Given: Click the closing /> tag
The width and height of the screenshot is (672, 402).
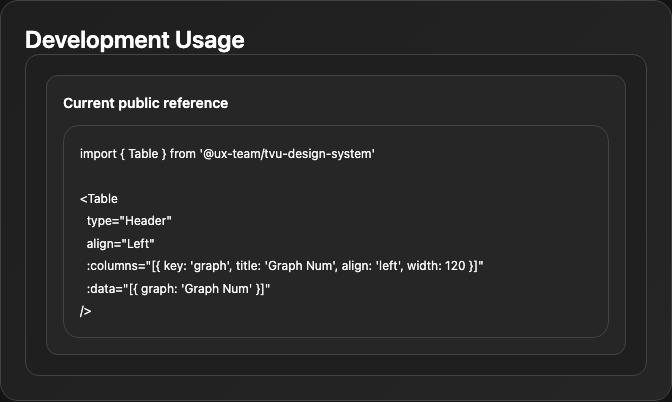Looking at the screenshot, I should click(85, 311).
